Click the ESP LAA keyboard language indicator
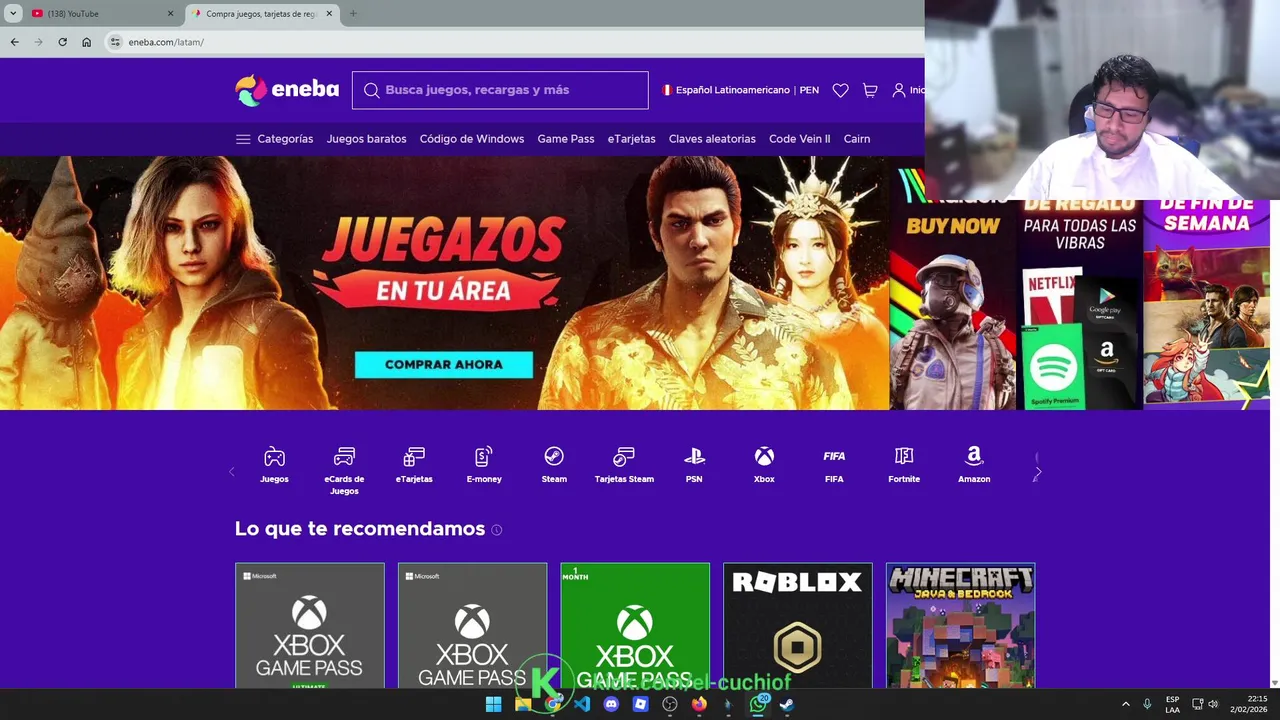This screenshot has height=720, width=1280. (1172, 704)
